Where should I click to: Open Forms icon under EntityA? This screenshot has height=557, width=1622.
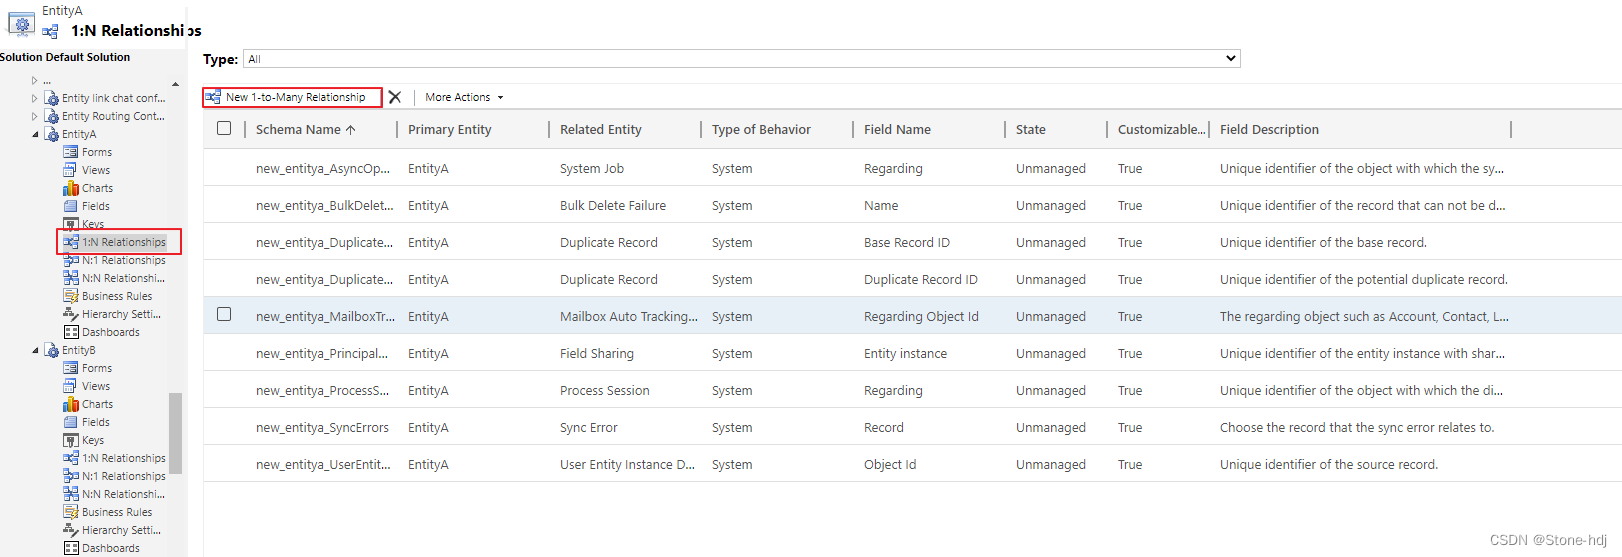pos(70,152)
